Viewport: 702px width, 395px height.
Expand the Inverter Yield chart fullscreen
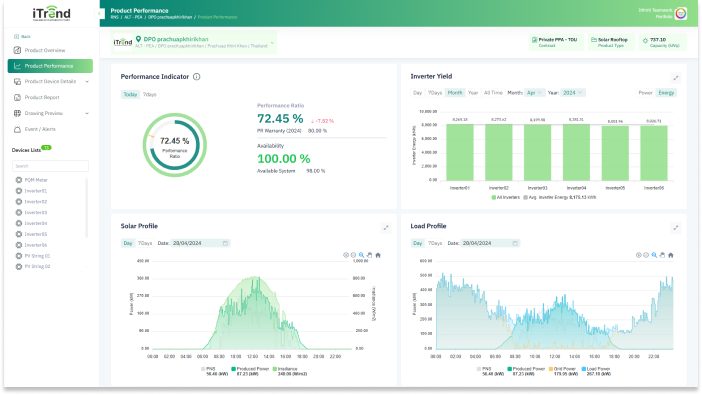pyautogui.click(x=676, y=78)
